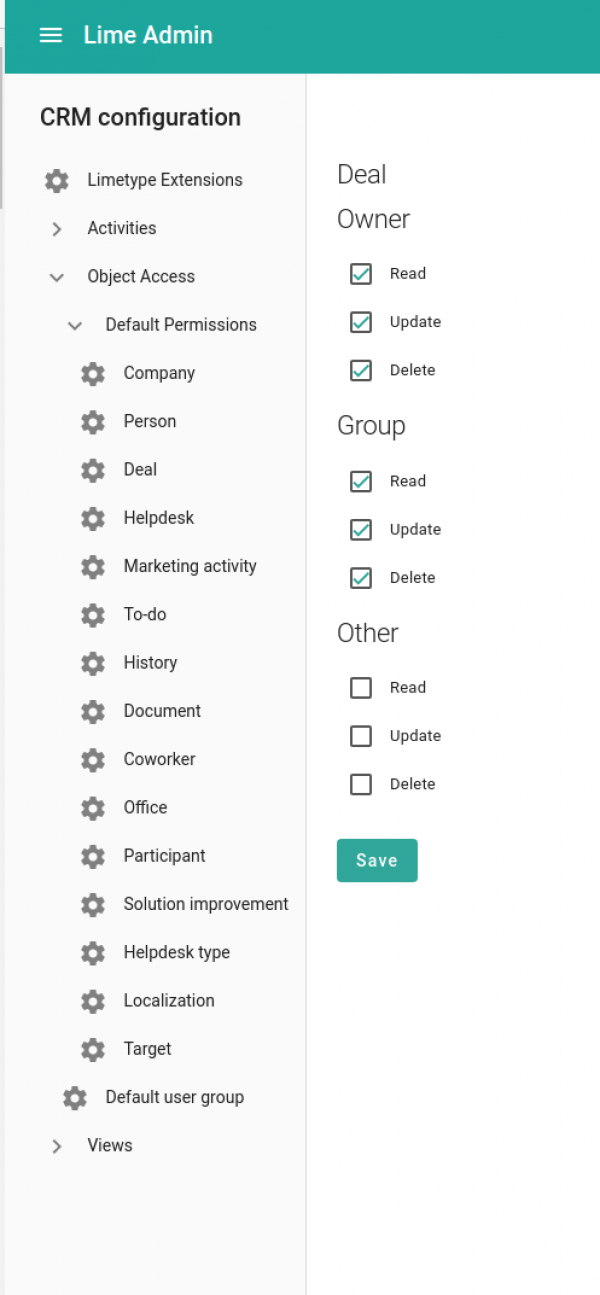Click the Lime Admin title
600x1295 pixels.
(x=148, y=35)
